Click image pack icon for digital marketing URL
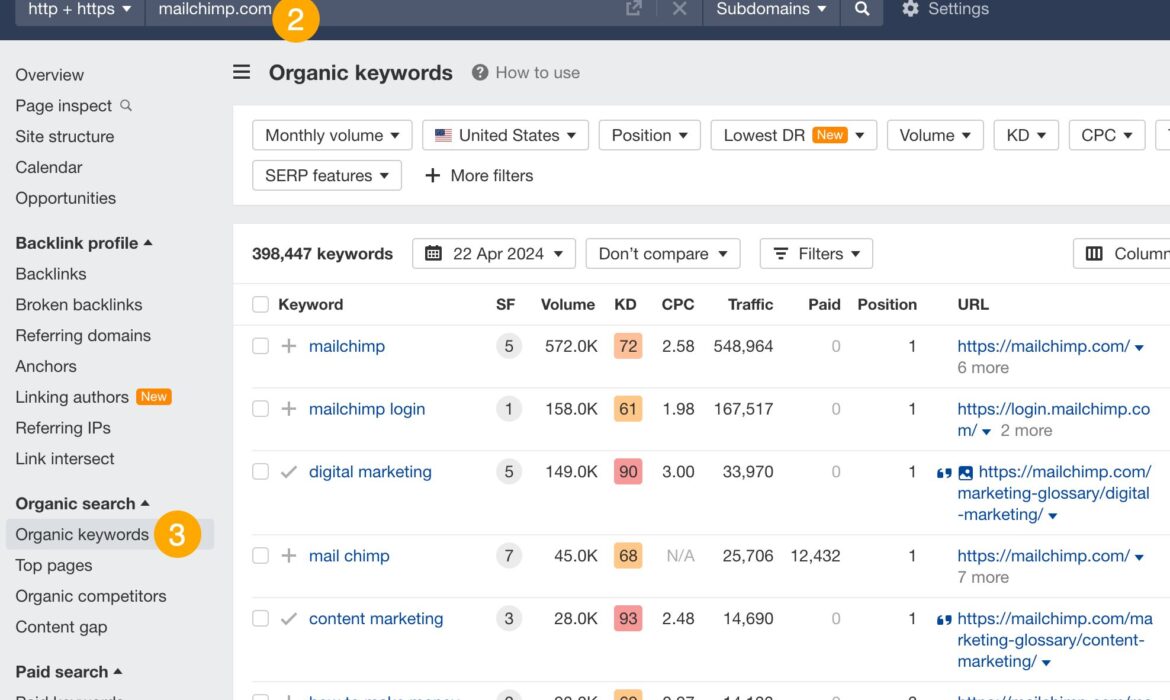This screenshot has height=700, width=1170. [x=966, y=472]
